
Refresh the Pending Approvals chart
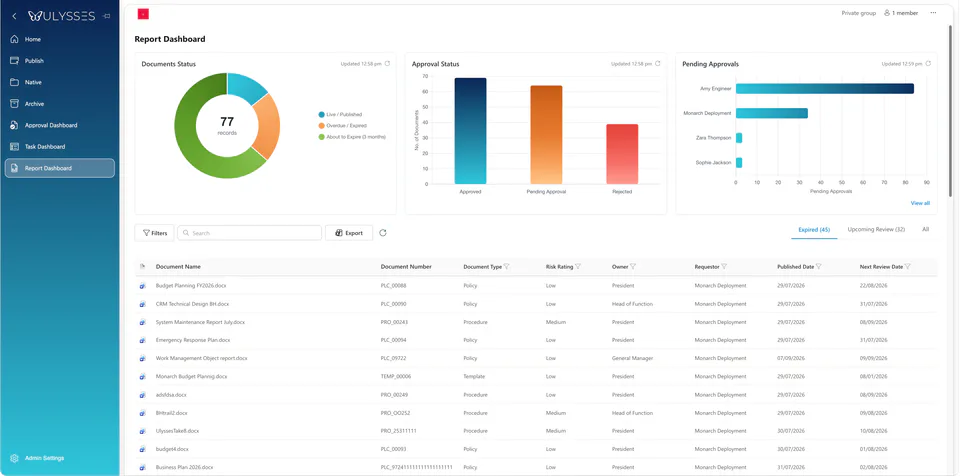pos(928,64)
